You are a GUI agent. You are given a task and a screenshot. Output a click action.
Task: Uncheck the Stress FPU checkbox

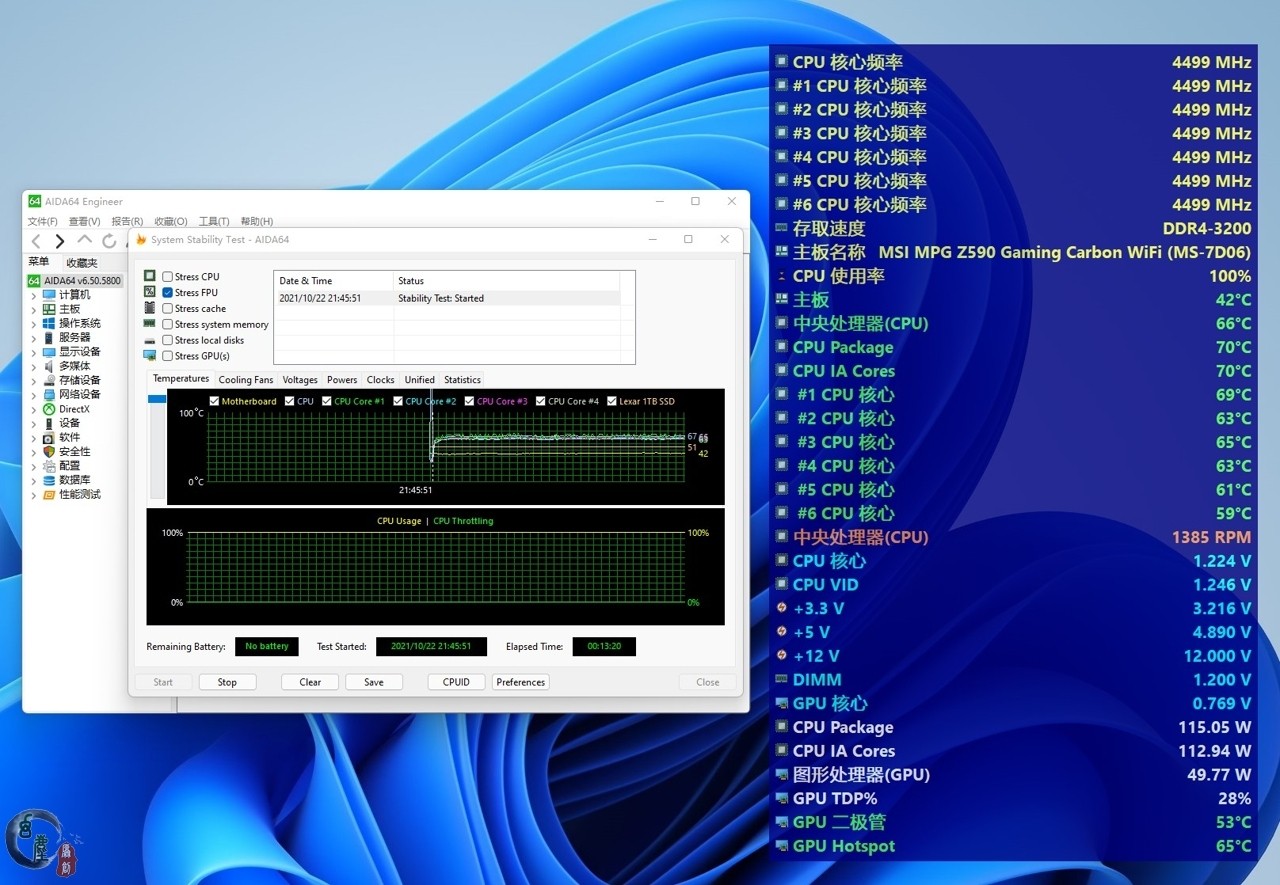(x=168, y=293)
